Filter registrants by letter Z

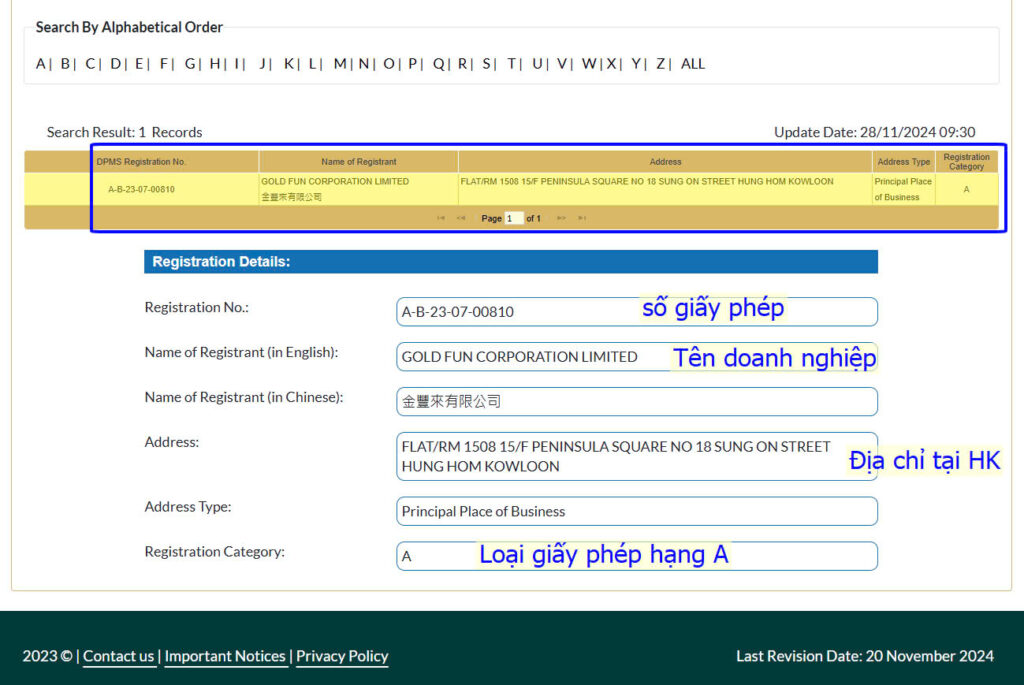point(661,64)
